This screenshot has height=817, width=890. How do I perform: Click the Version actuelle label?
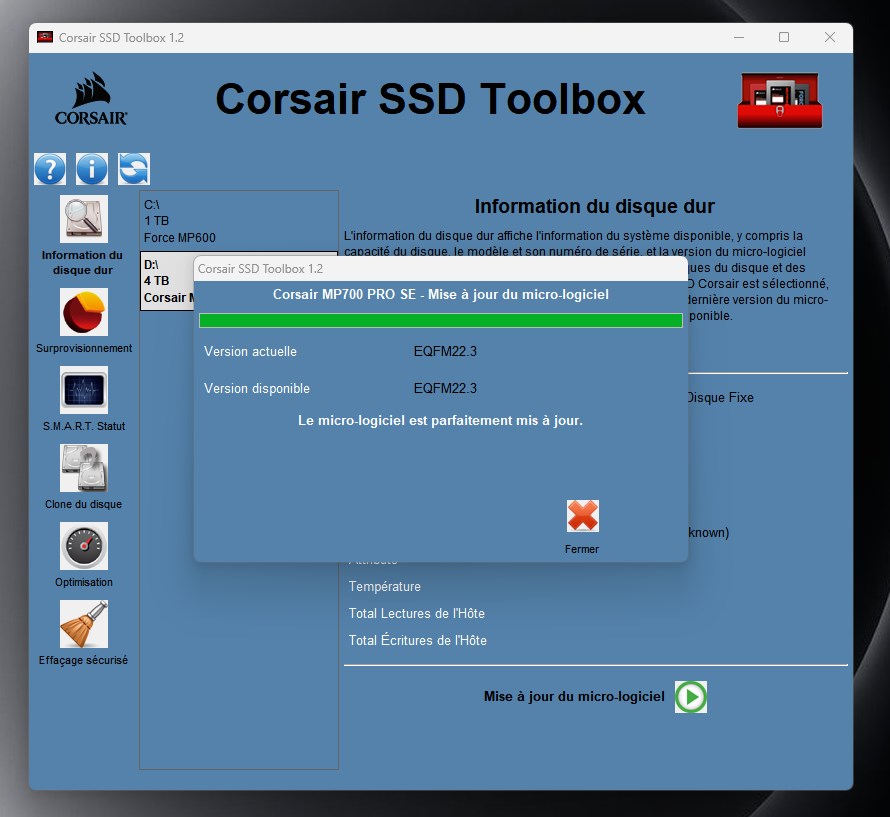click(250, 351)
